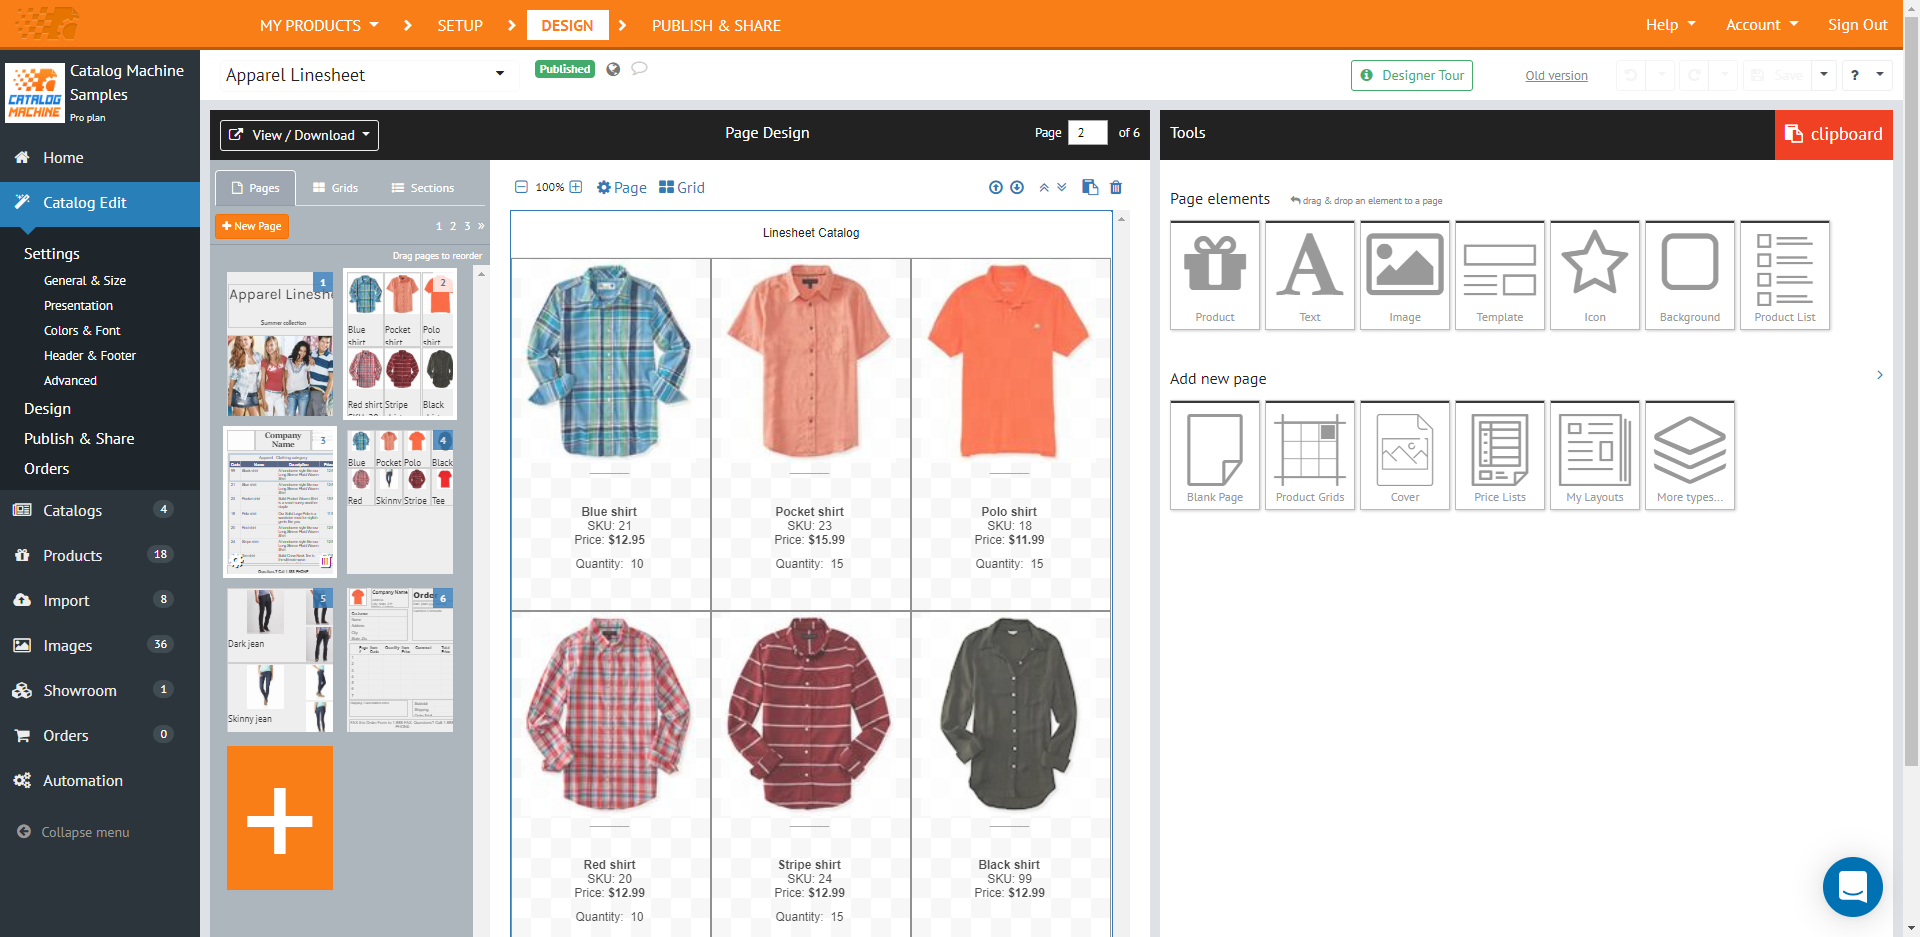
Task: Click the globe icon next to Published
Action: click(613, 69)
